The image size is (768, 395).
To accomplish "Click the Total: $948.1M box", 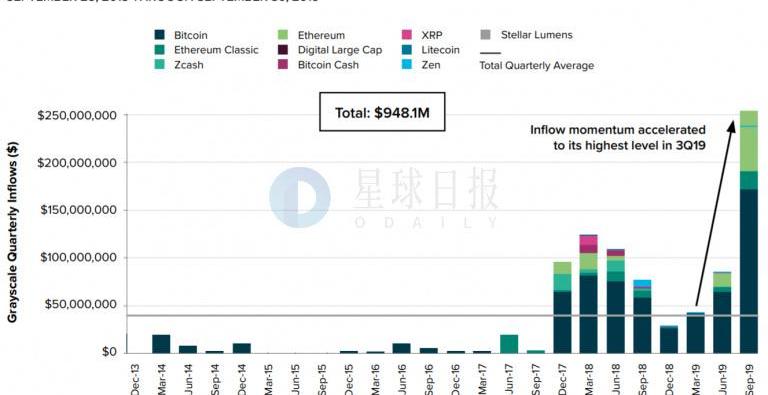I will click(x=382, y=112).
